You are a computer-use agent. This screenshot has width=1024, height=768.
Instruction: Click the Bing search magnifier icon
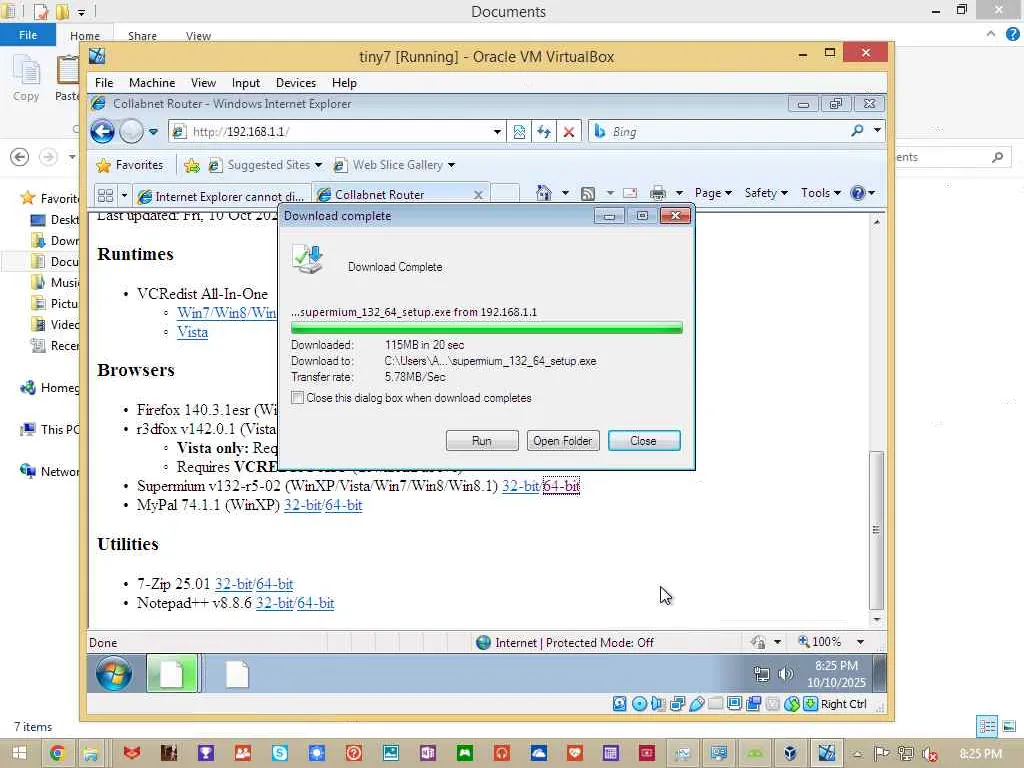857,131
